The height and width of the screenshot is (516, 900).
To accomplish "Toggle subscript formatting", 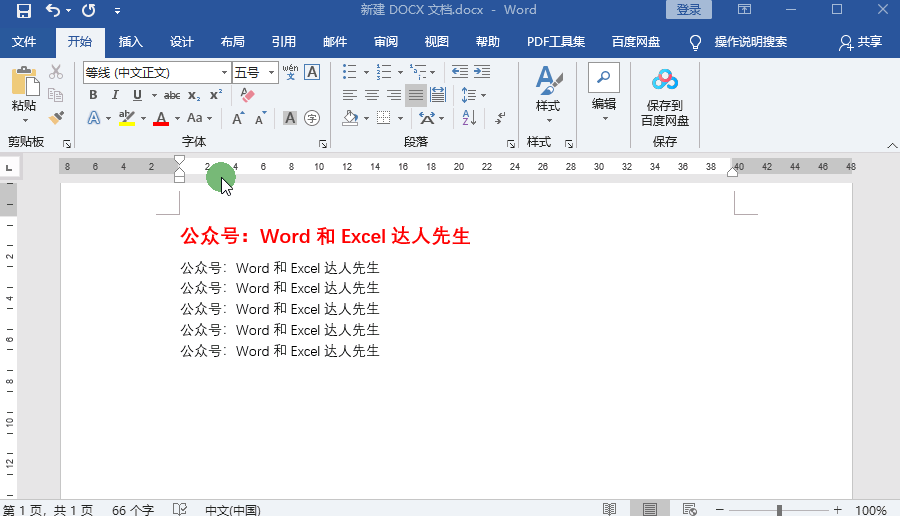I will point(194,95).
